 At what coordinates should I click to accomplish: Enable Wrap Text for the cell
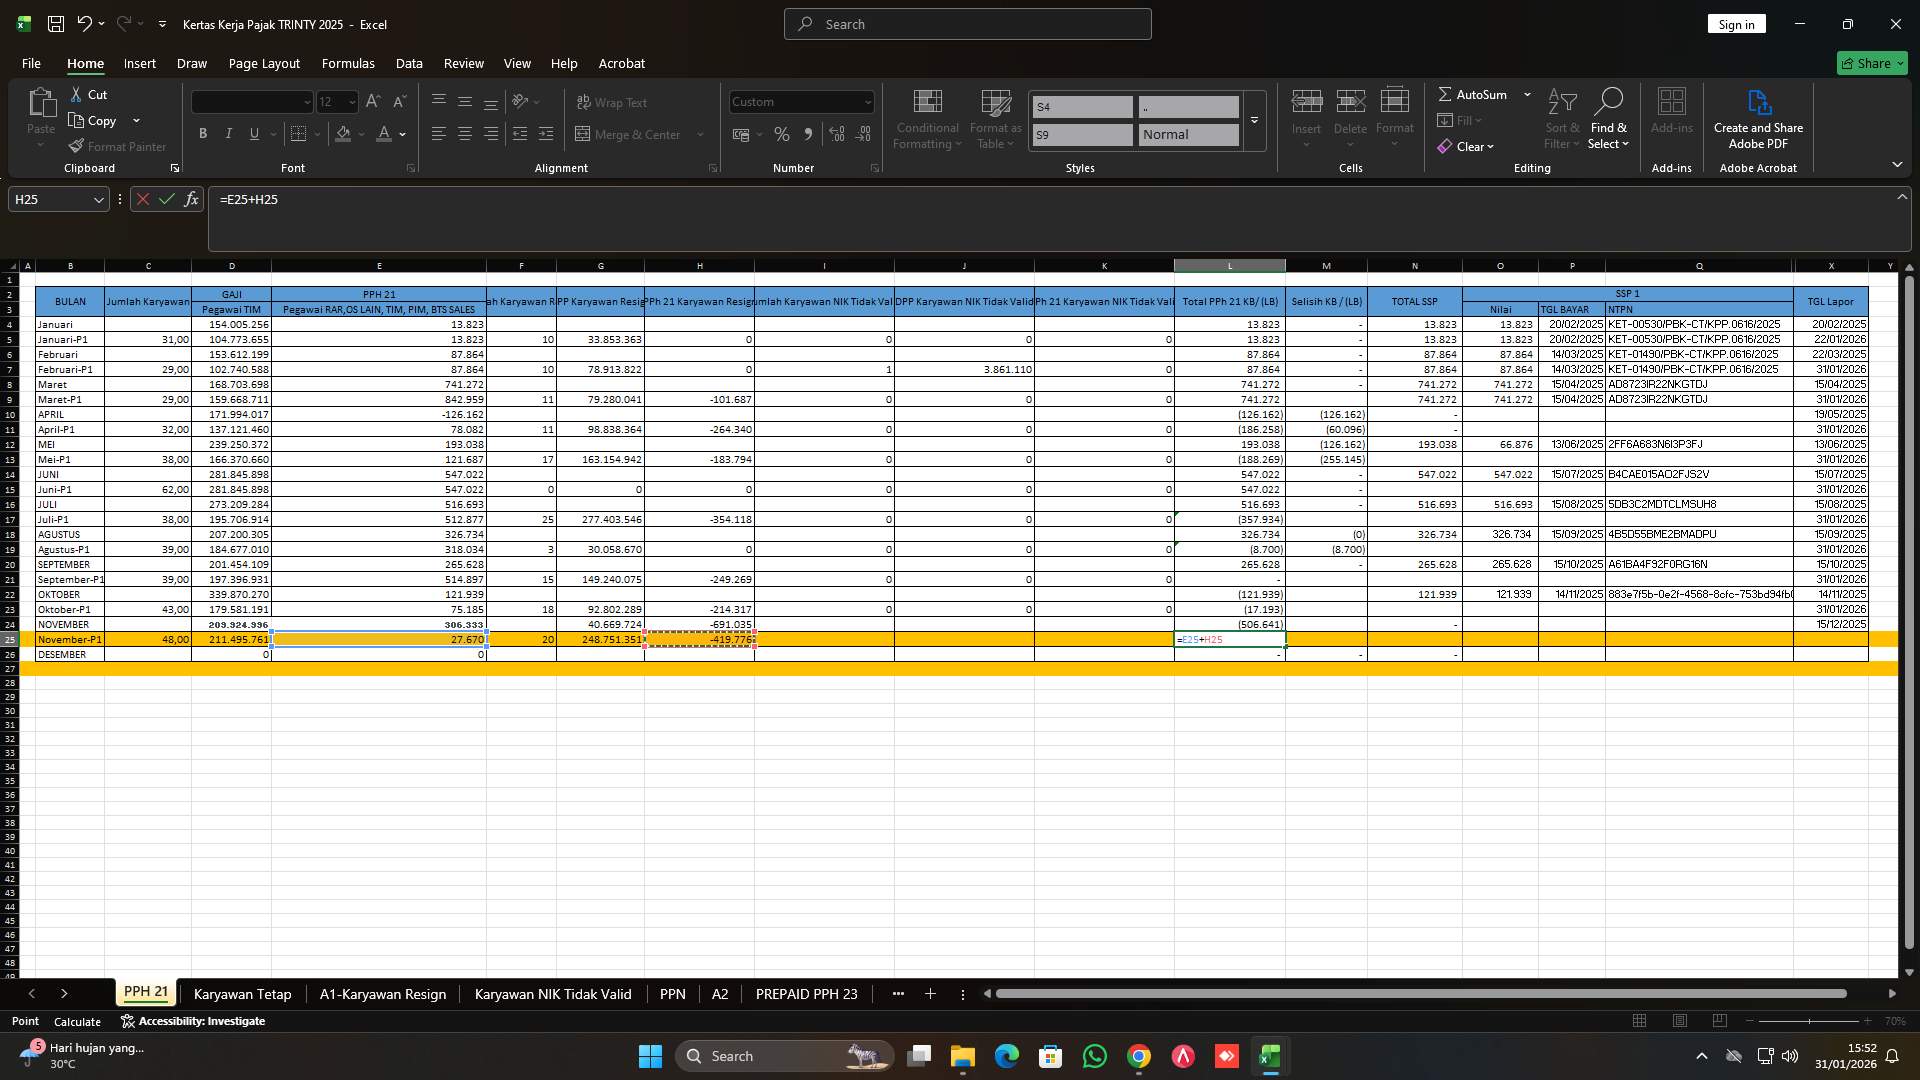point(611,102)
